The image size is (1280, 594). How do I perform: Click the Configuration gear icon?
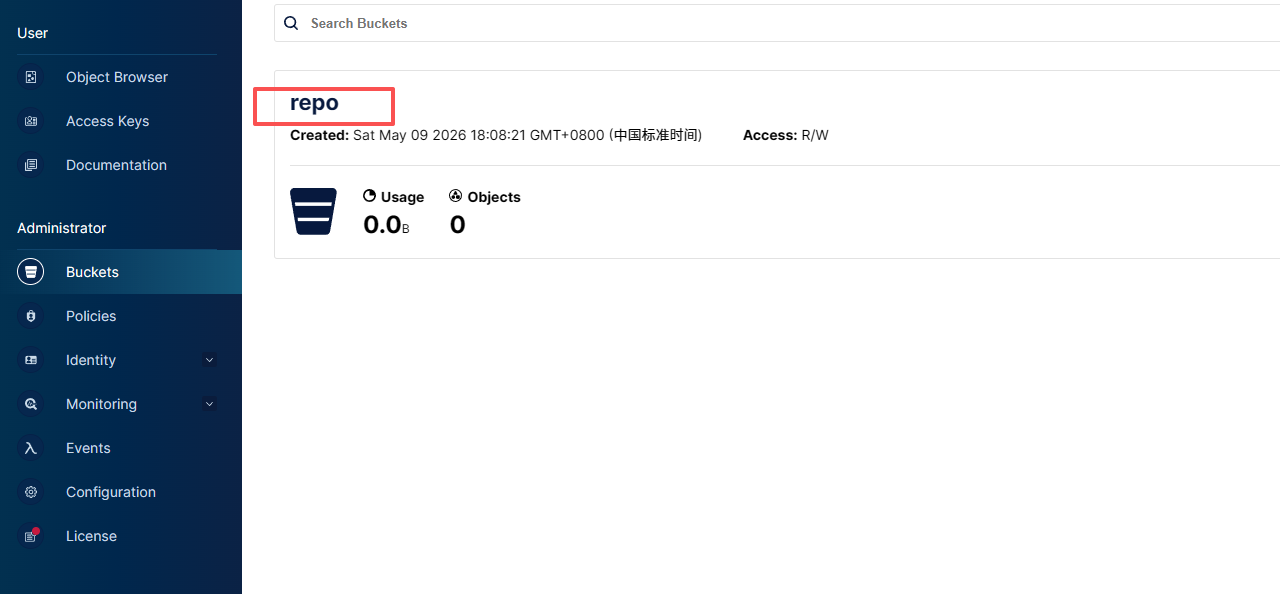(x=31, y=492)
